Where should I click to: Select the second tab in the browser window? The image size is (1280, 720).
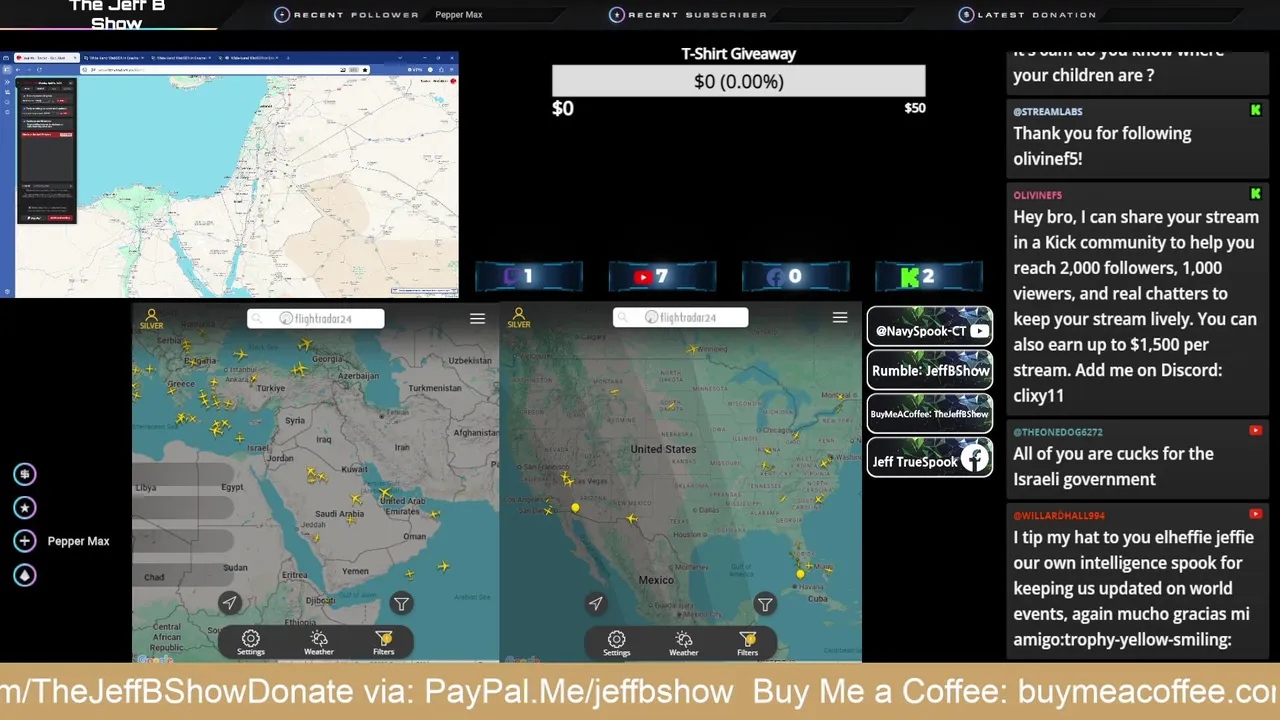click(x=114, y=57)
